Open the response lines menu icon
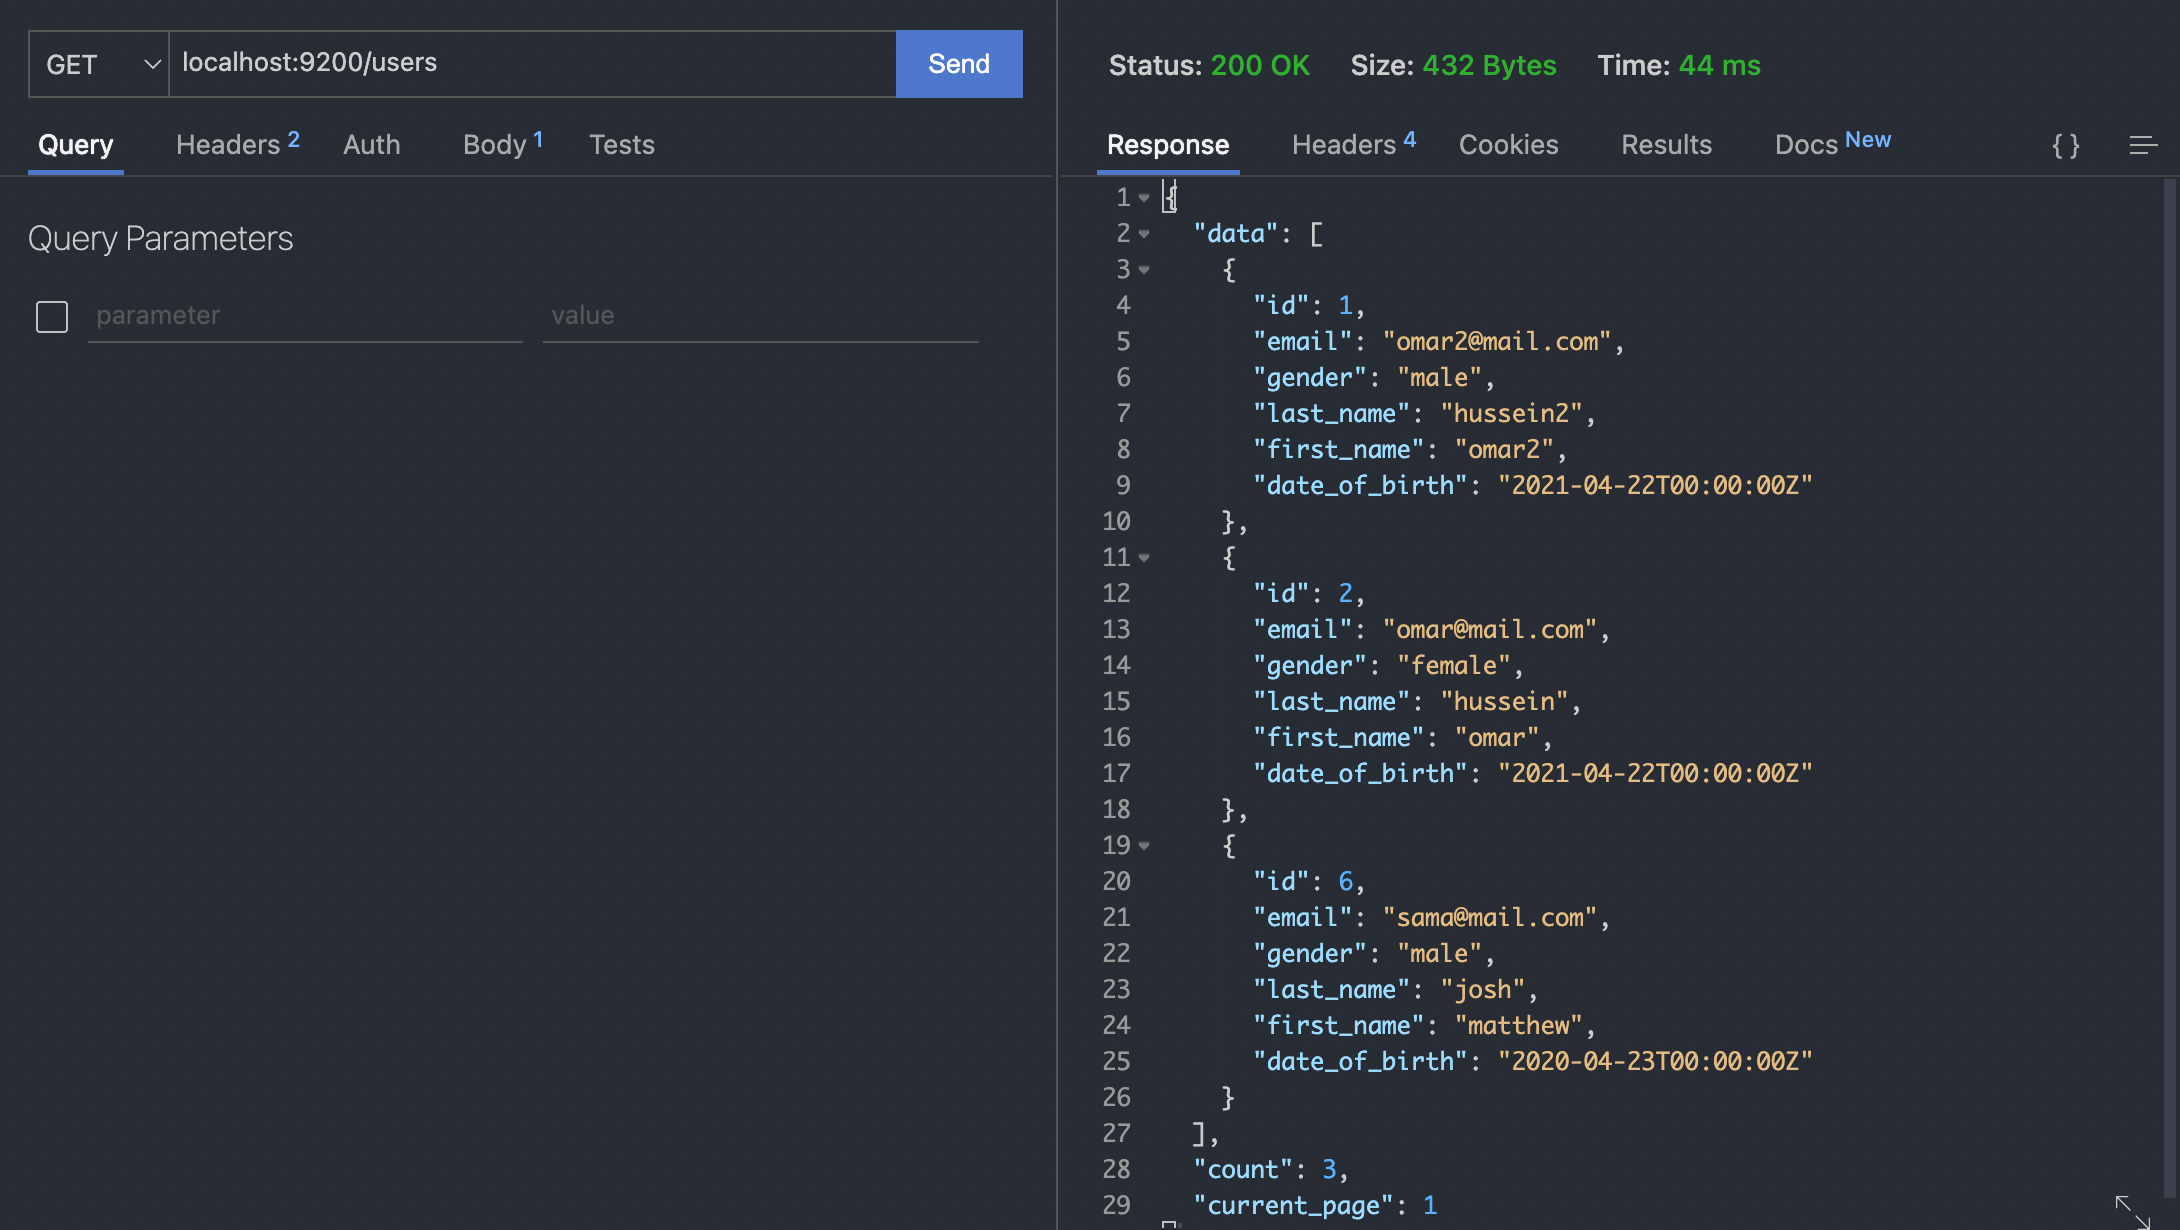 pos(2143,145)
